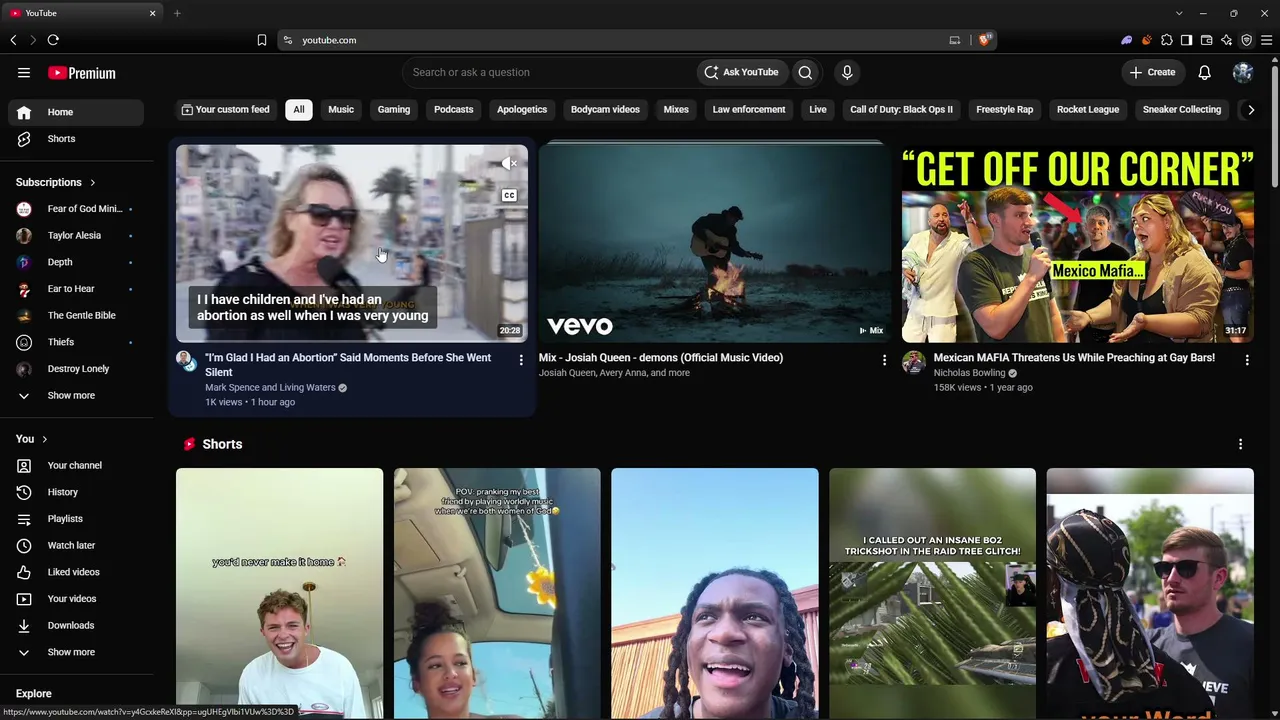Go back with the browser back arrow

pyautogui.click(x=13, y=40)
